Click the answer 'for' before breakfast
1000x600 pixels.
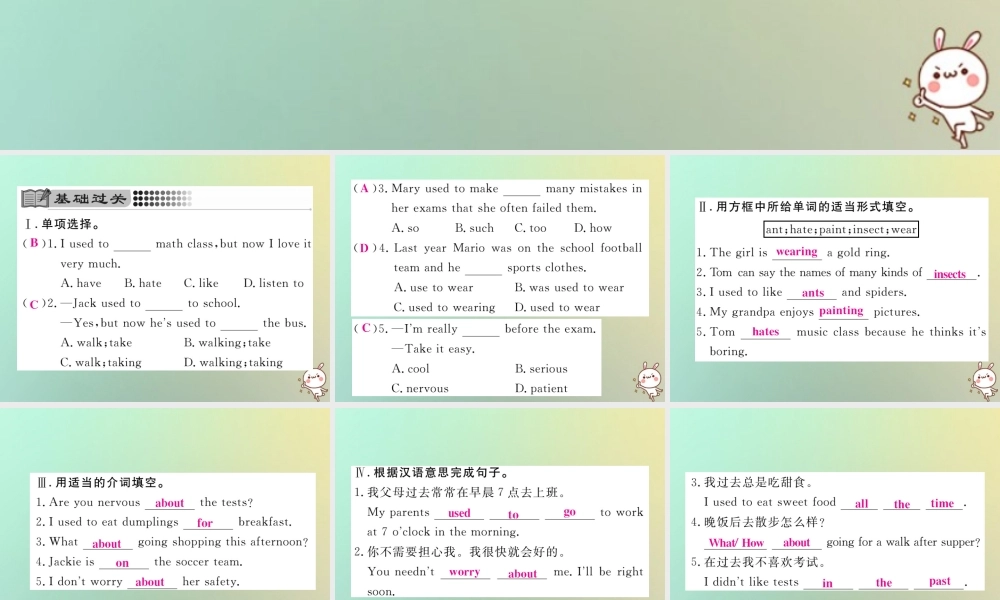(205, 523)
